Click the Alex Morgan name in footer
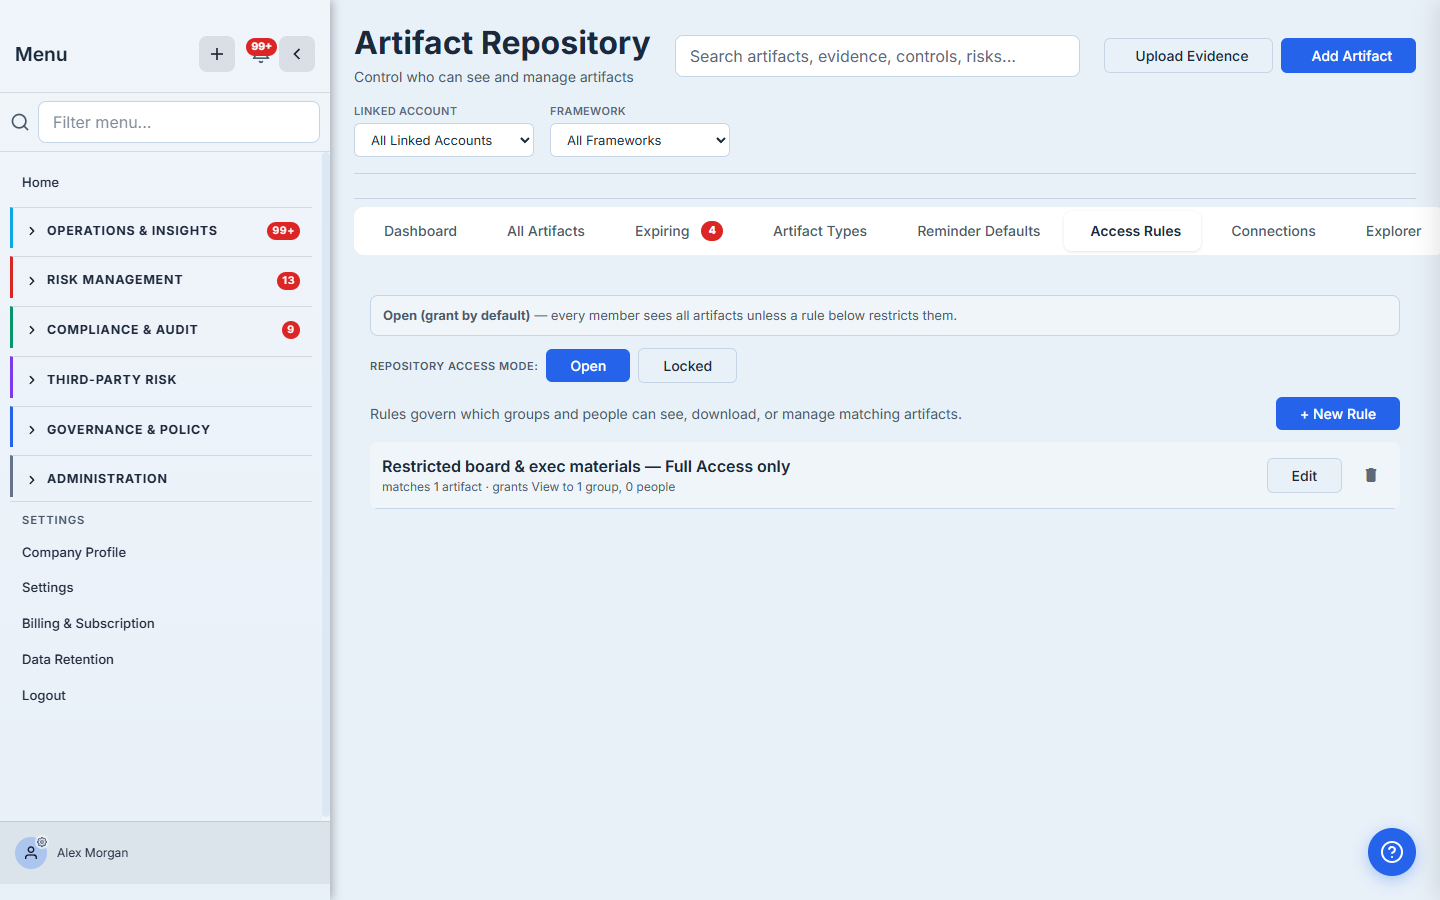This screenshot has width=1440, height=900. (x=92, y=853)
